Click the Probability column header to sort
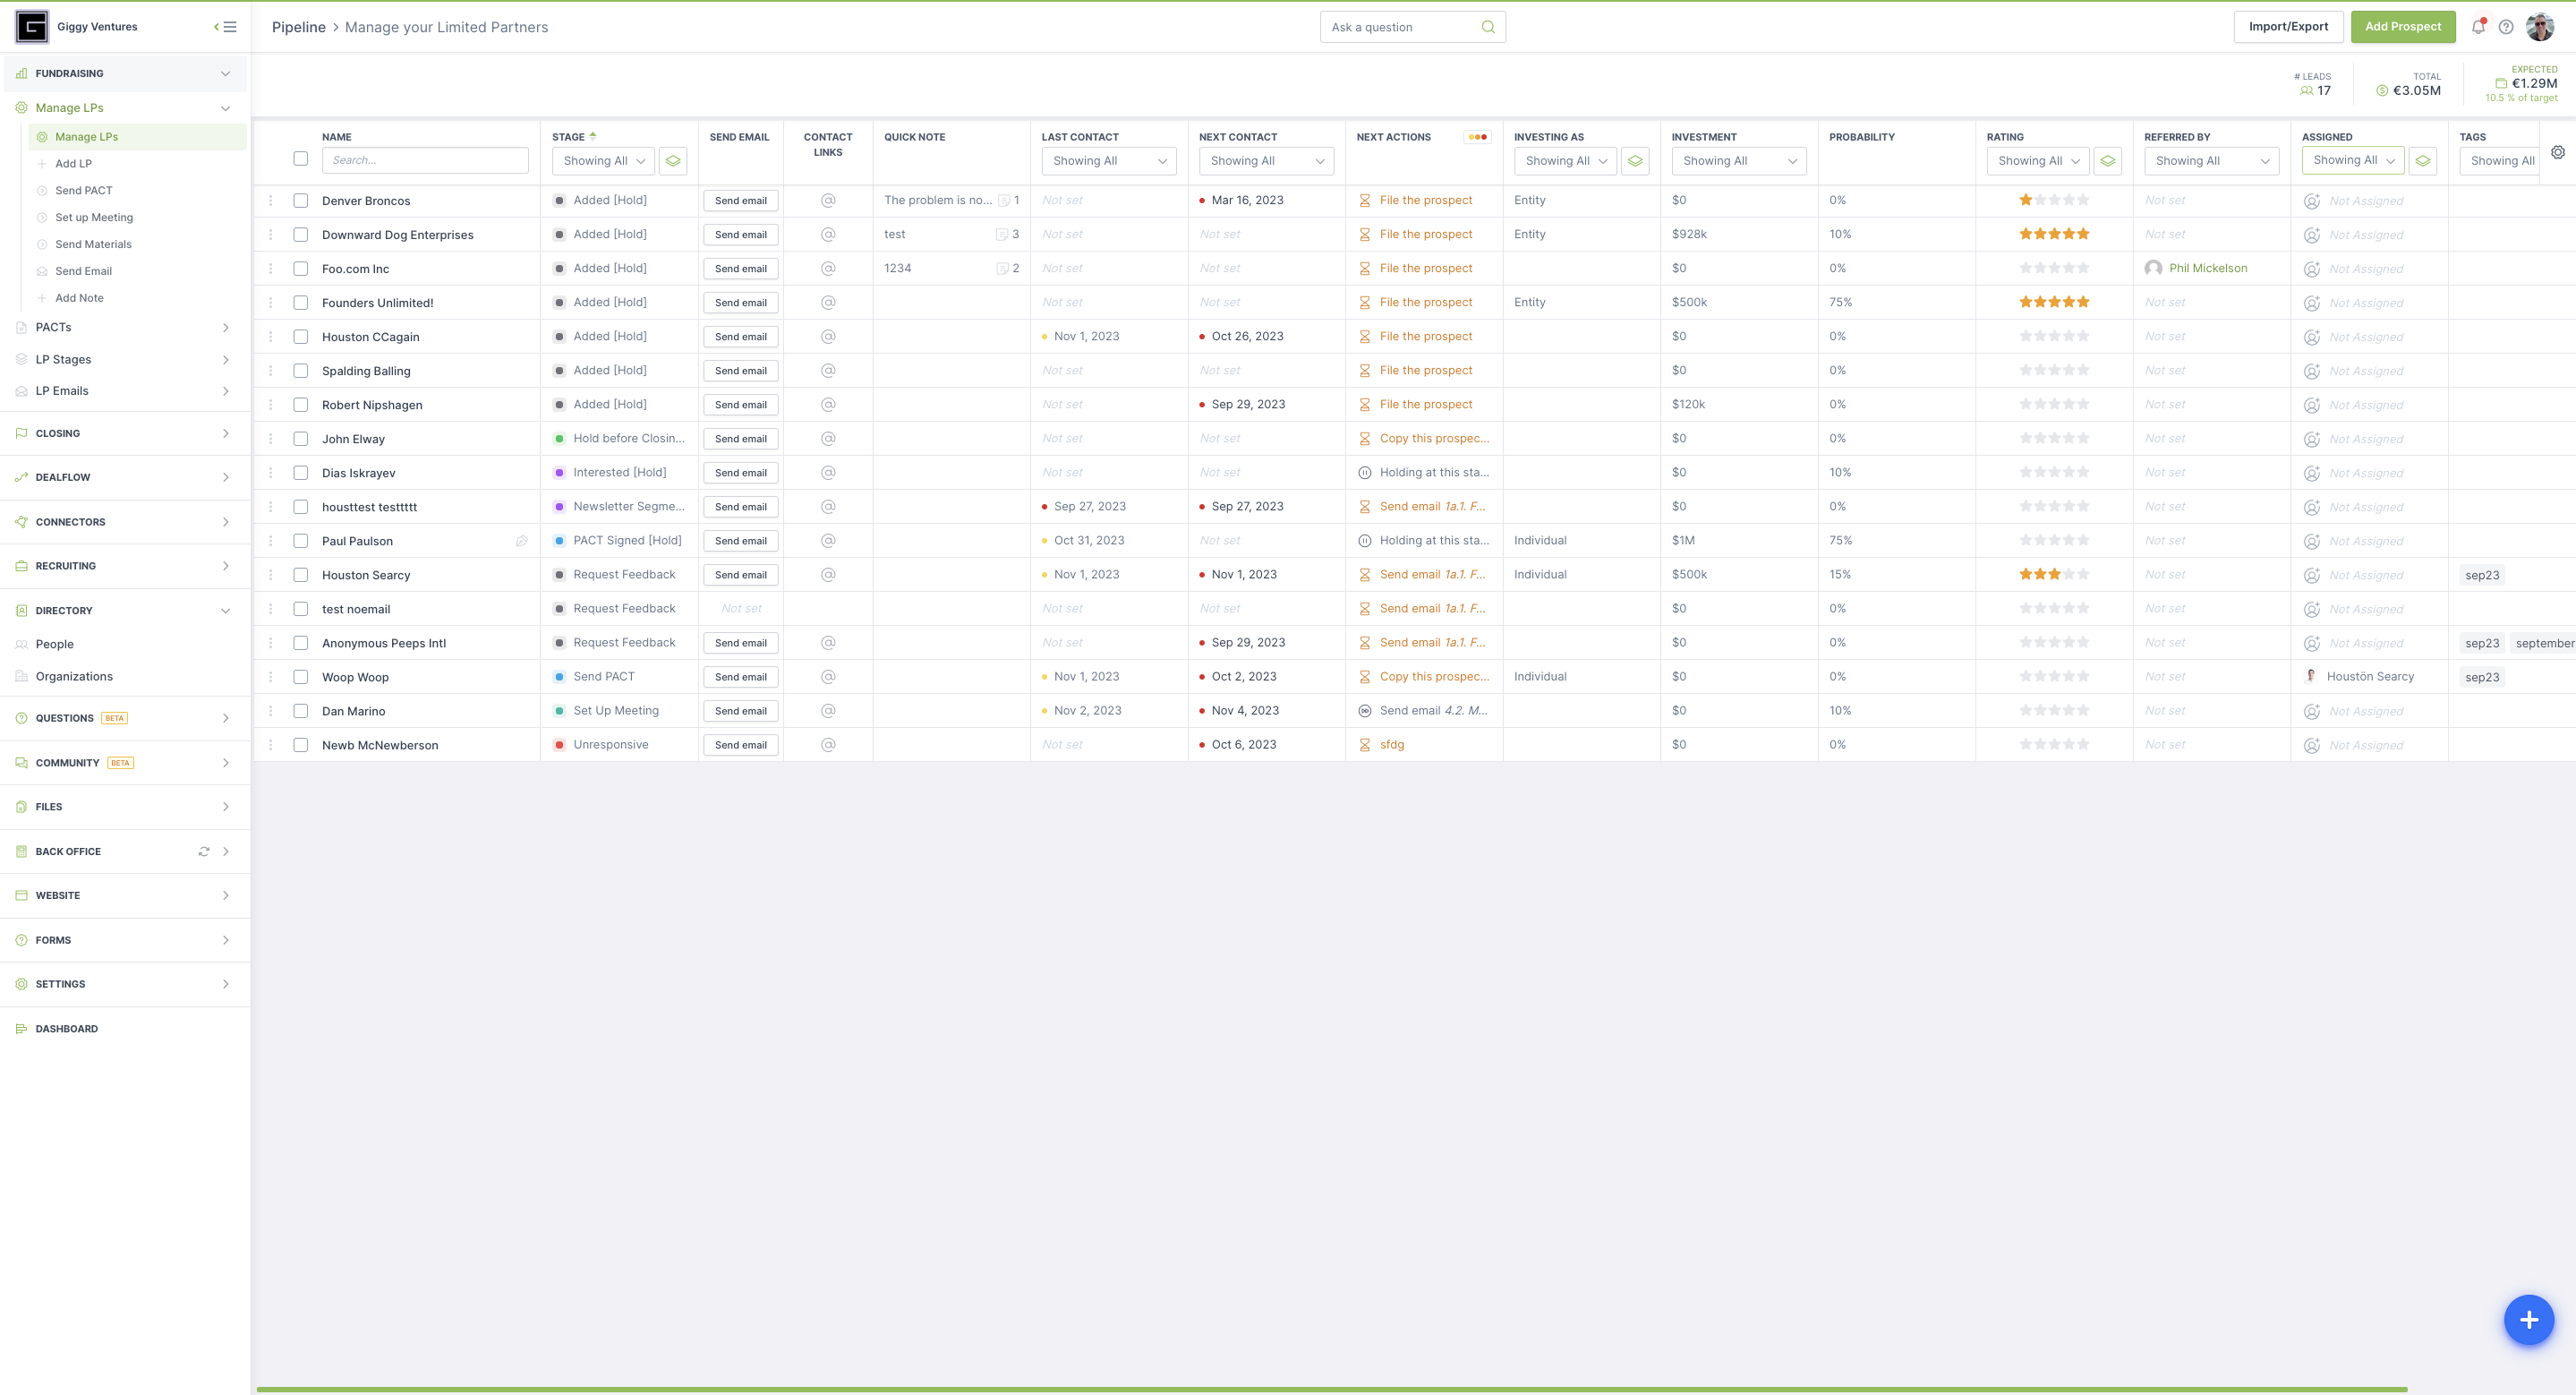The image size is (2576, 1395). point(1862,136)
